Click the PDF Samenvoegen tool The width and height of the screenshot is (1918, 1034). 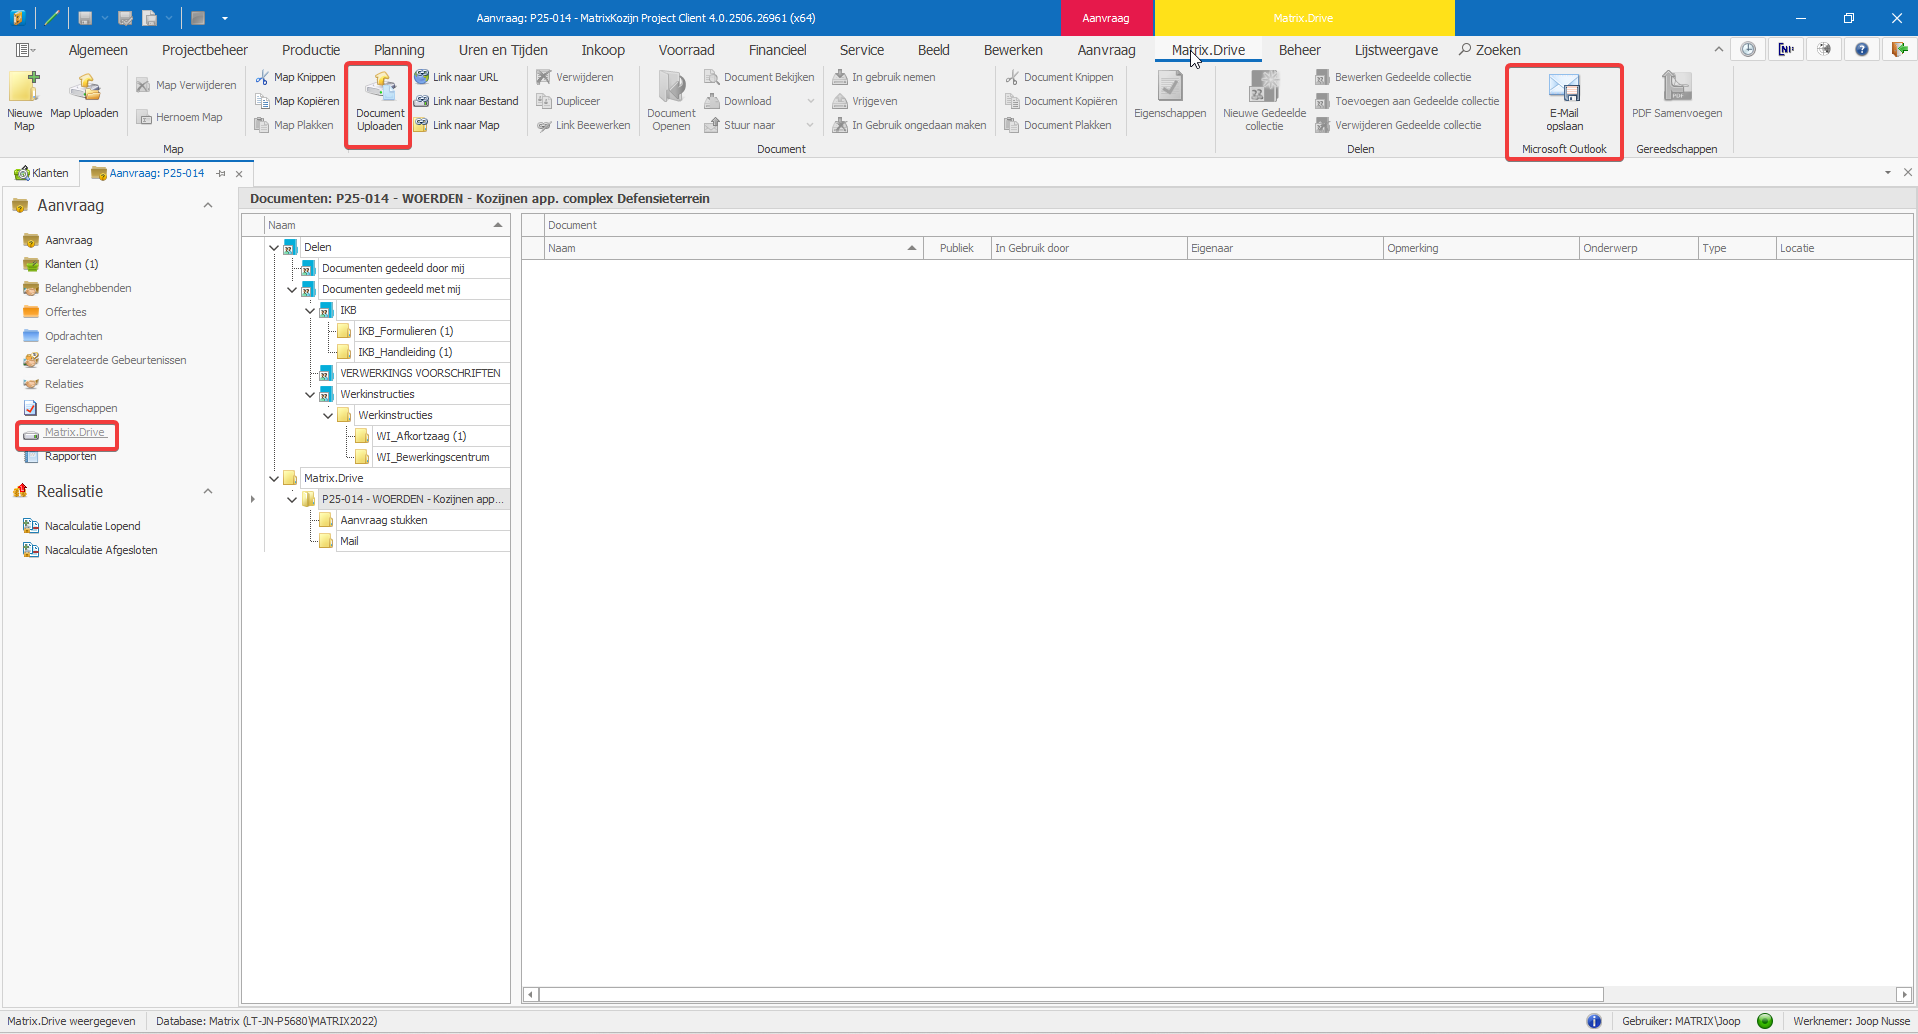coord(1677,96)
